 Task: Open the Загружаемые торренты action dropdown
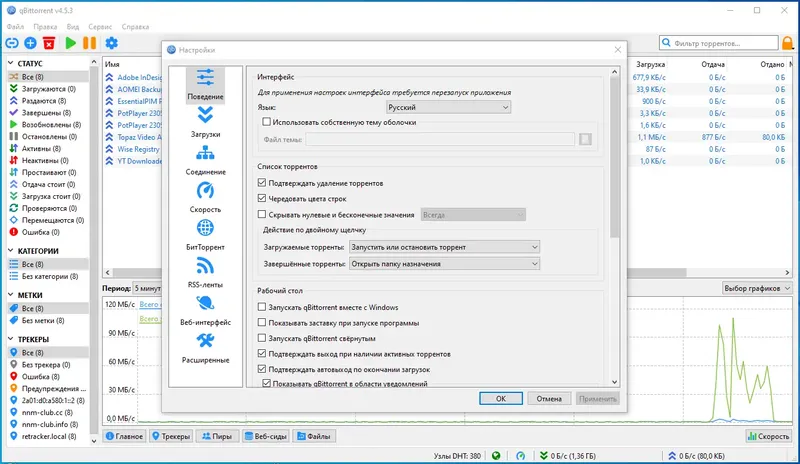444,247
